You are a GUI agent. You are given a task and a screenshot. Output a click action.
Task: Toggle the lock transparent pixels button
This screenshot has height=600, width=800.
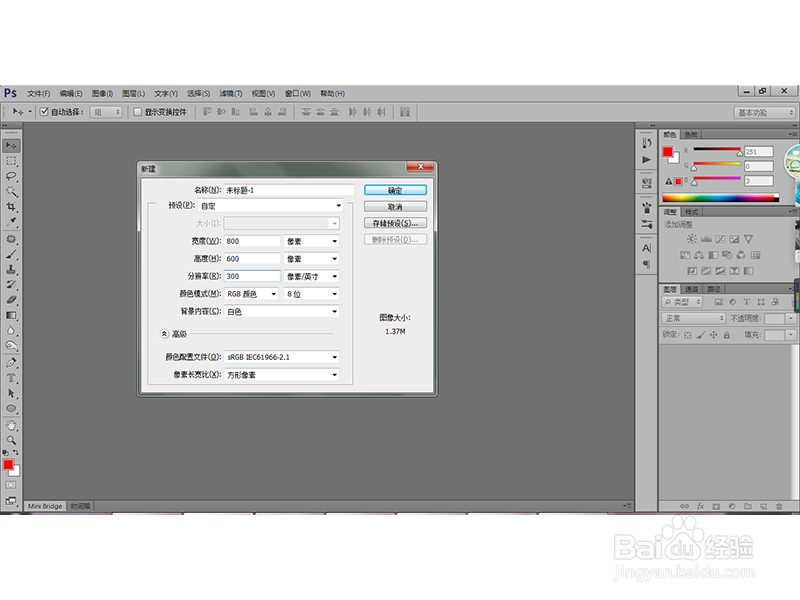688,335
